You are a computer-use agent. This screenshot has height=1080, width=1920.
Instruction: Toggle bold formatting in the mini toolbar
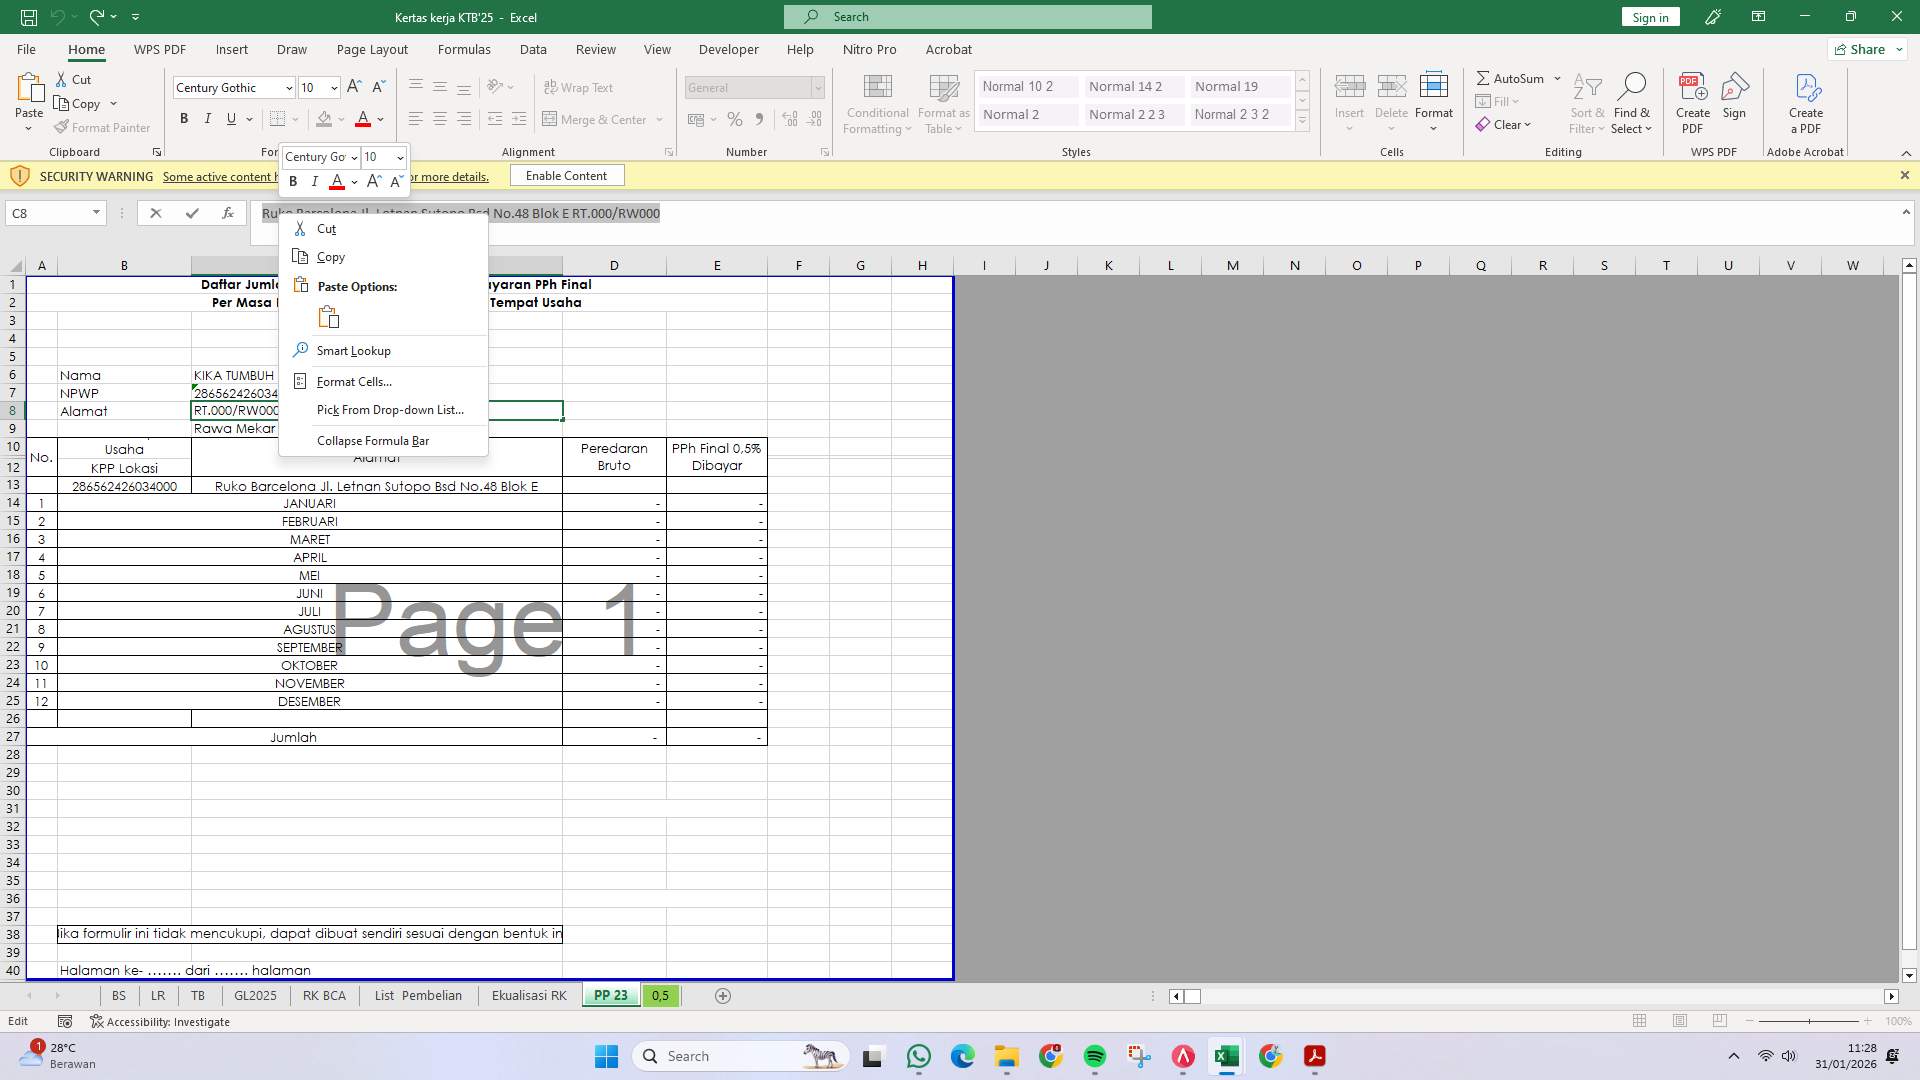click(293, 181)
